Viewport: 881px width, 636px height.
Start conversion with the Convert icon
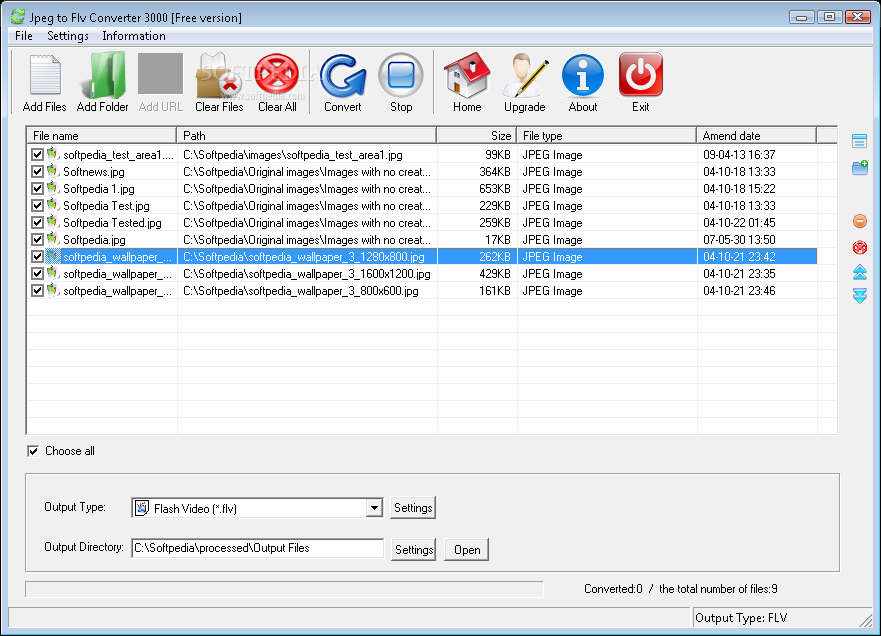click(343, 75)
